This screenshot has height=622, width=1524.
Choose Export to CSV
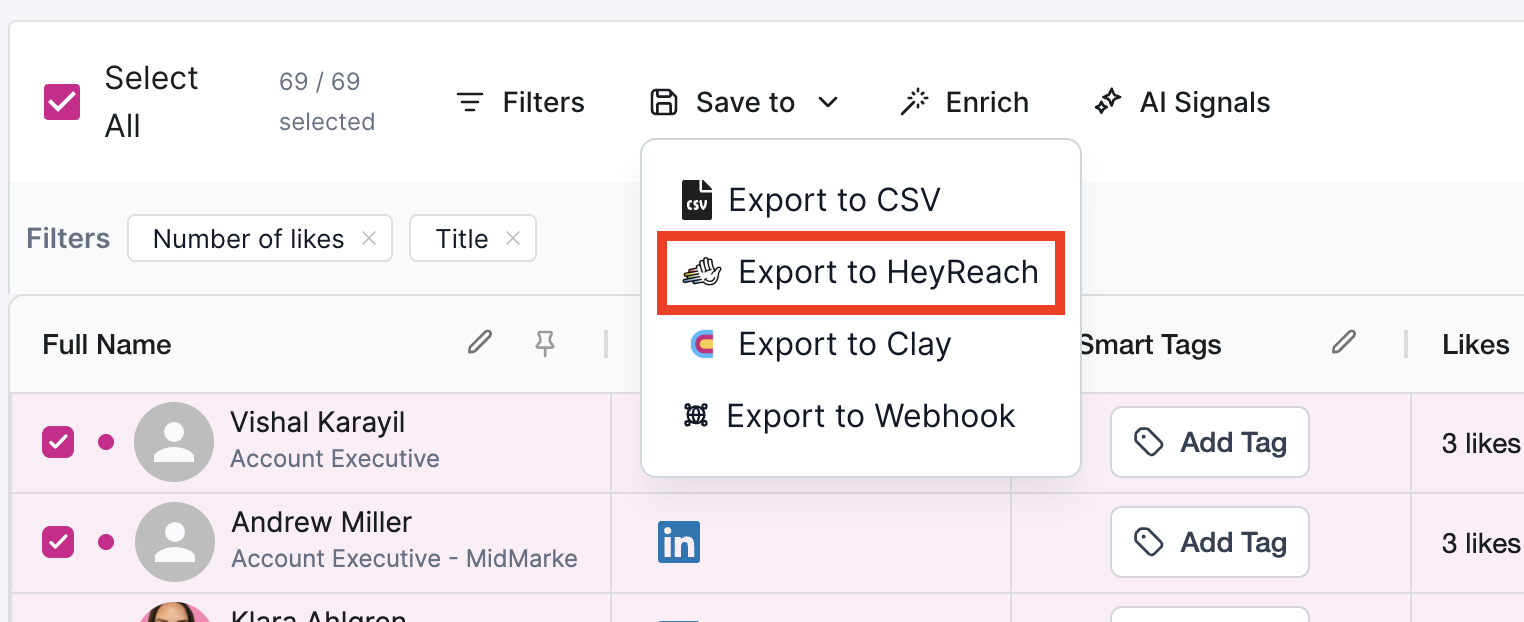click(x=833, y=200)
